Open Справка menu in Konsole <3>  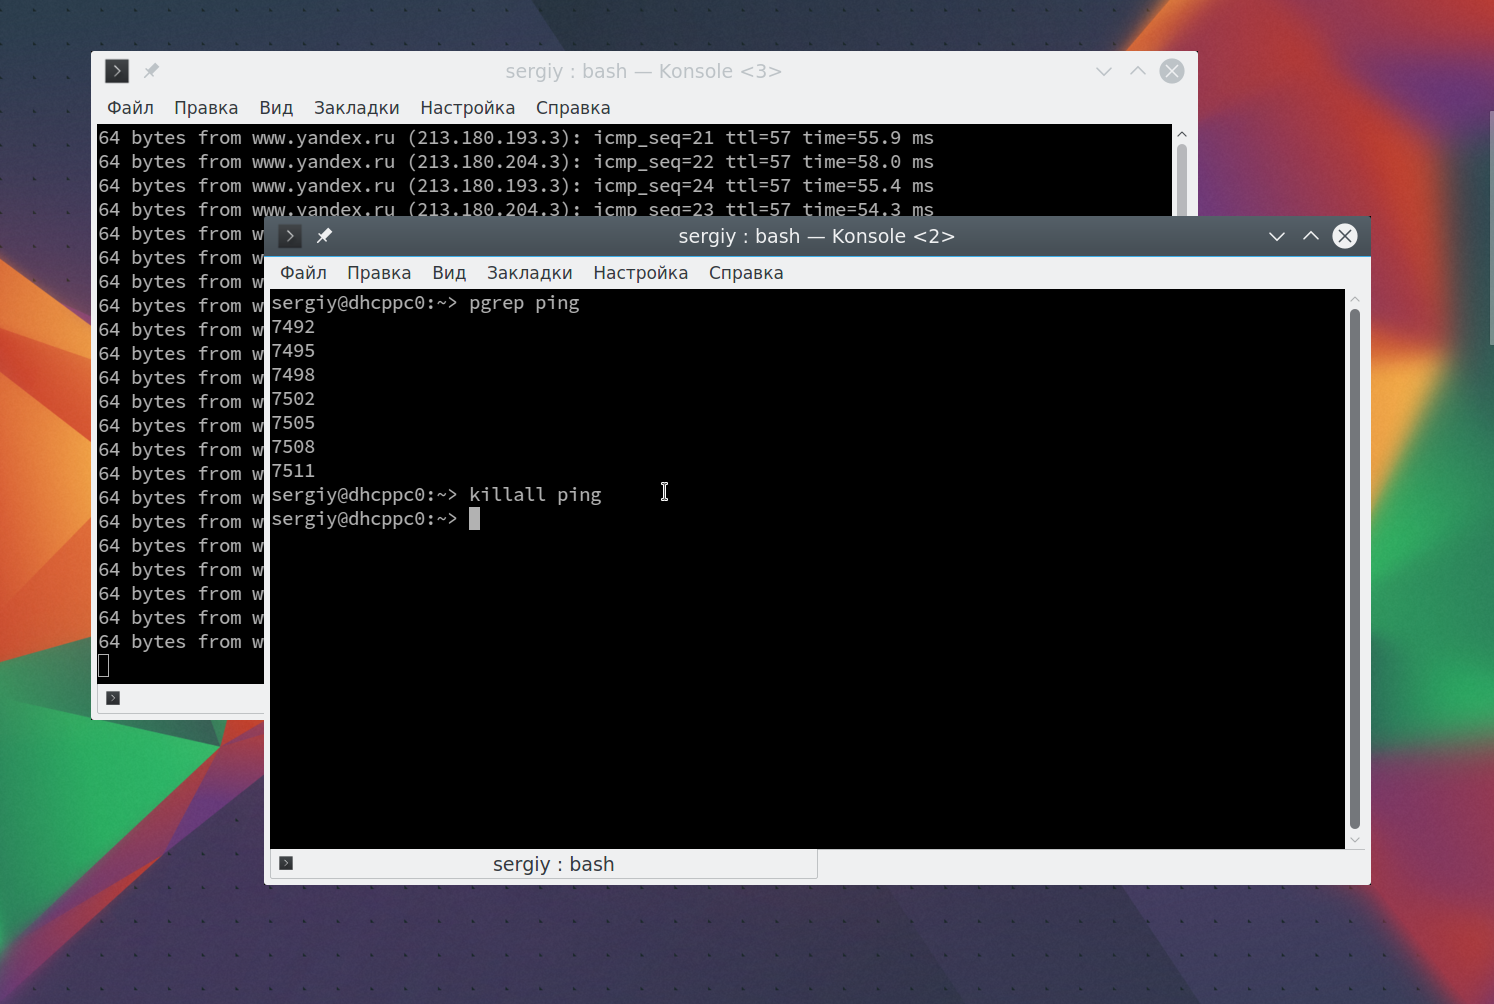573,108
